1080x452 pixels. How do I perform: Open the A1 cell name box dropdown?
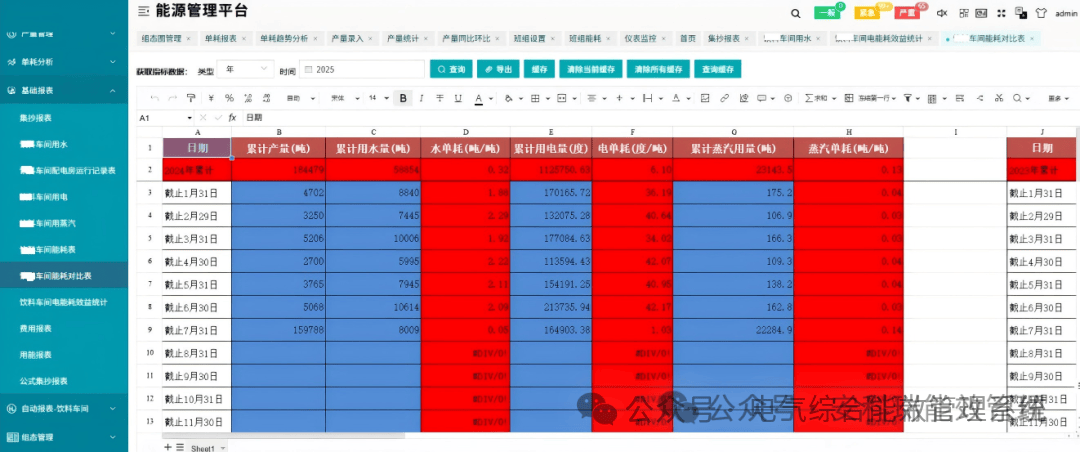[x=190, y=118]
